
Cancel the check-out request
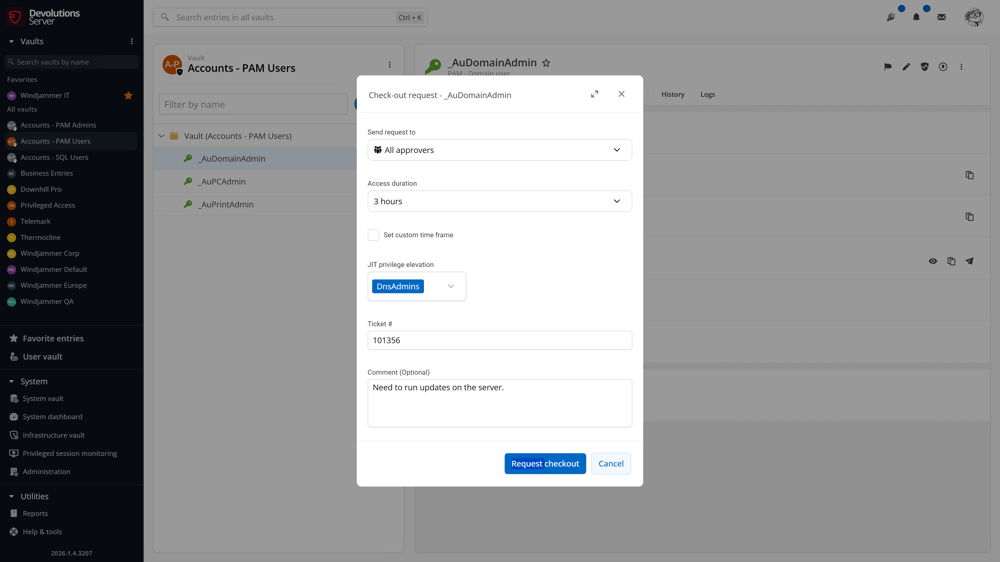pos(611,464)
